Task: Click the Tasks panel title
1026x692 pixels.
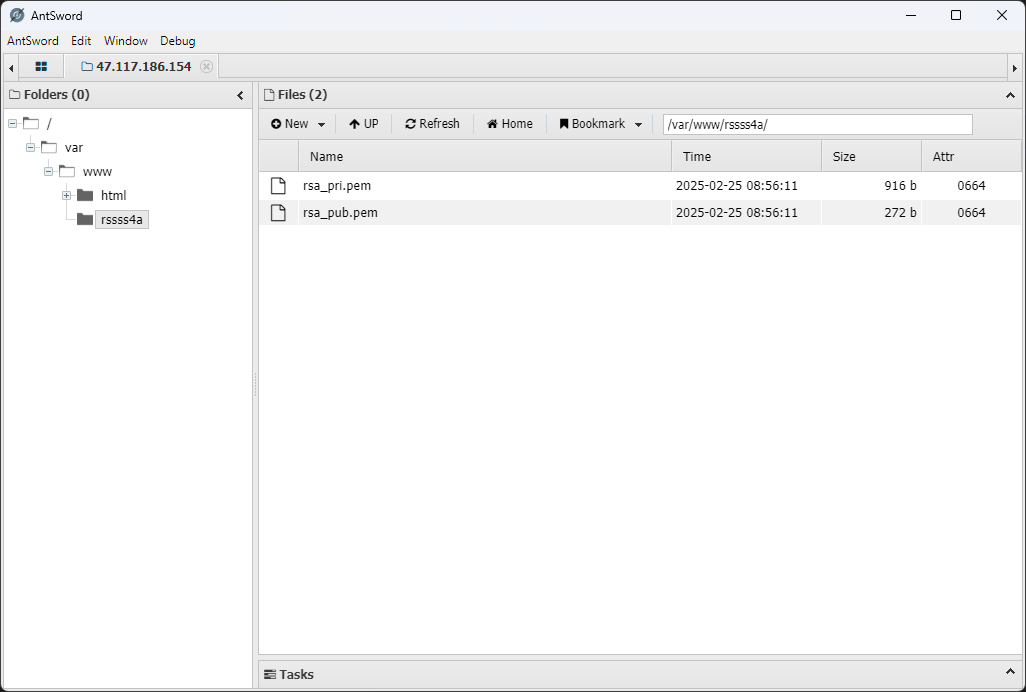Action: click(x=296, y=674)
